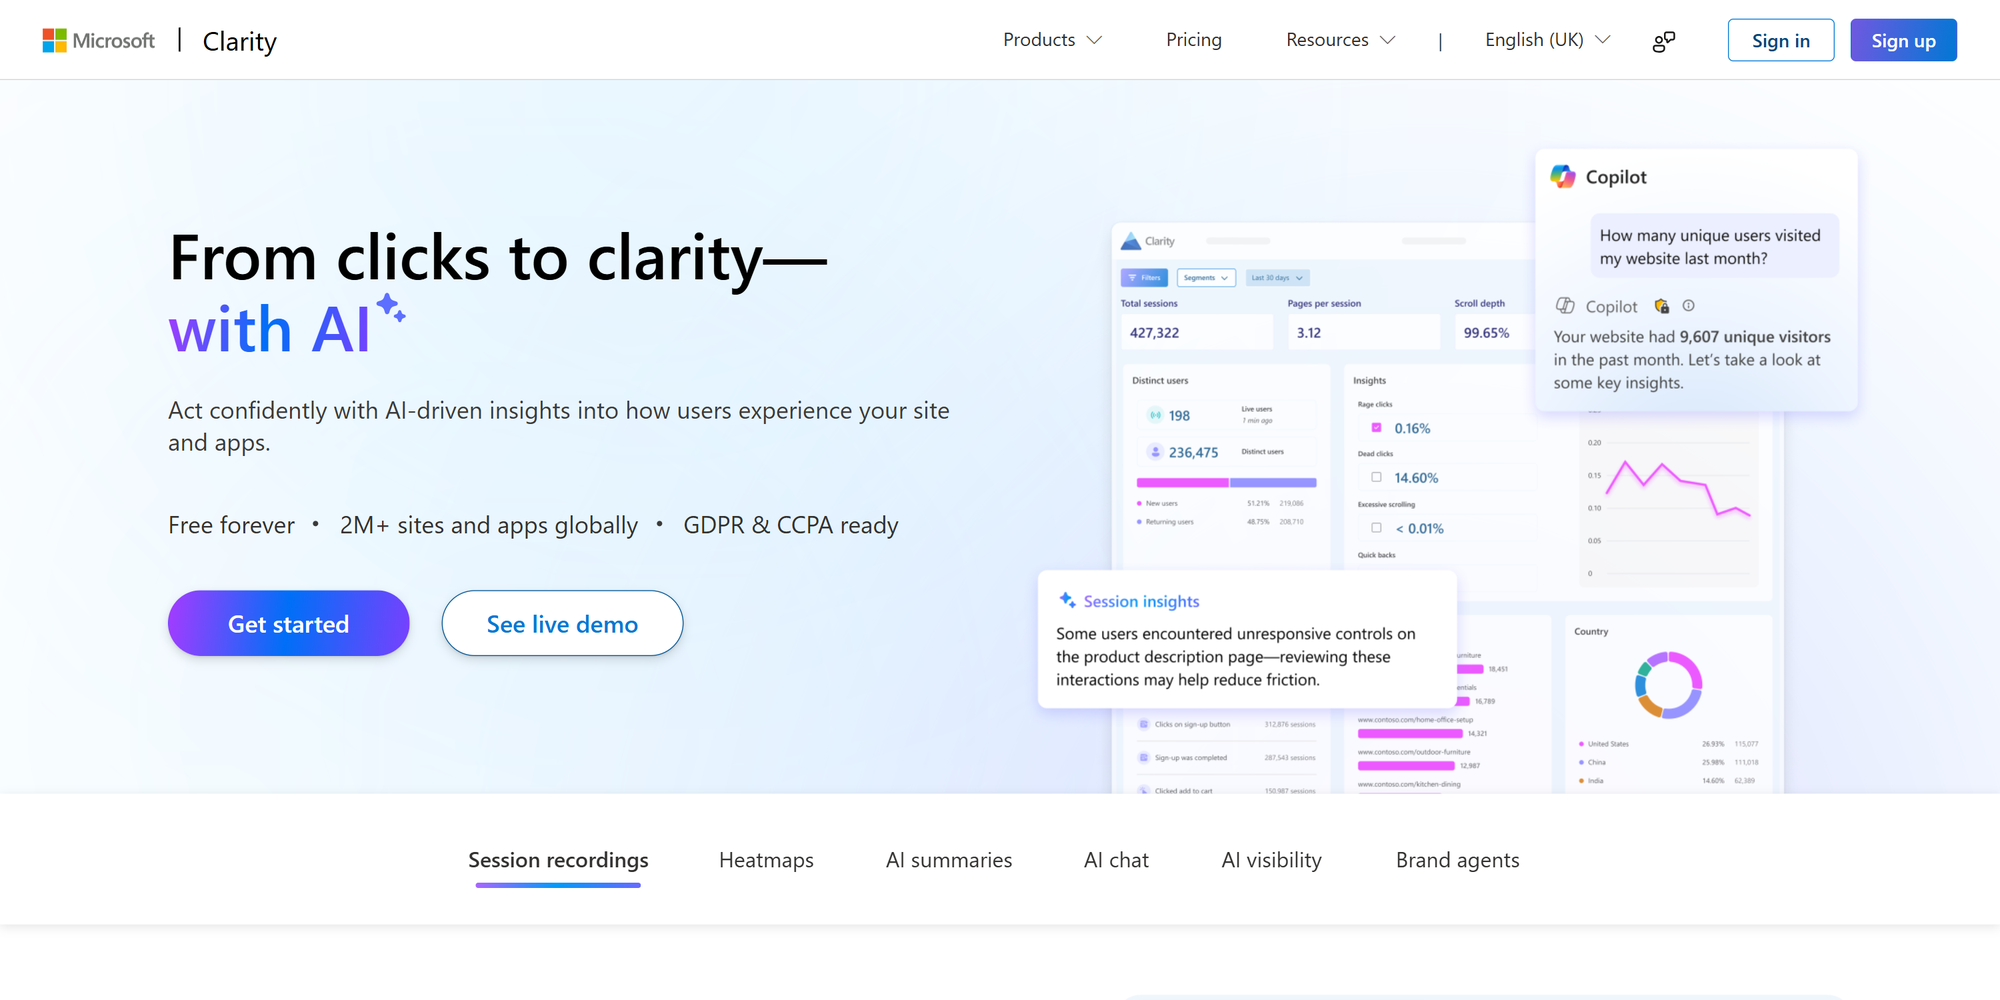Click the info icon next to Copilot reply
Viewport: 2000px width, 1000px height.
click(1689, 306)
